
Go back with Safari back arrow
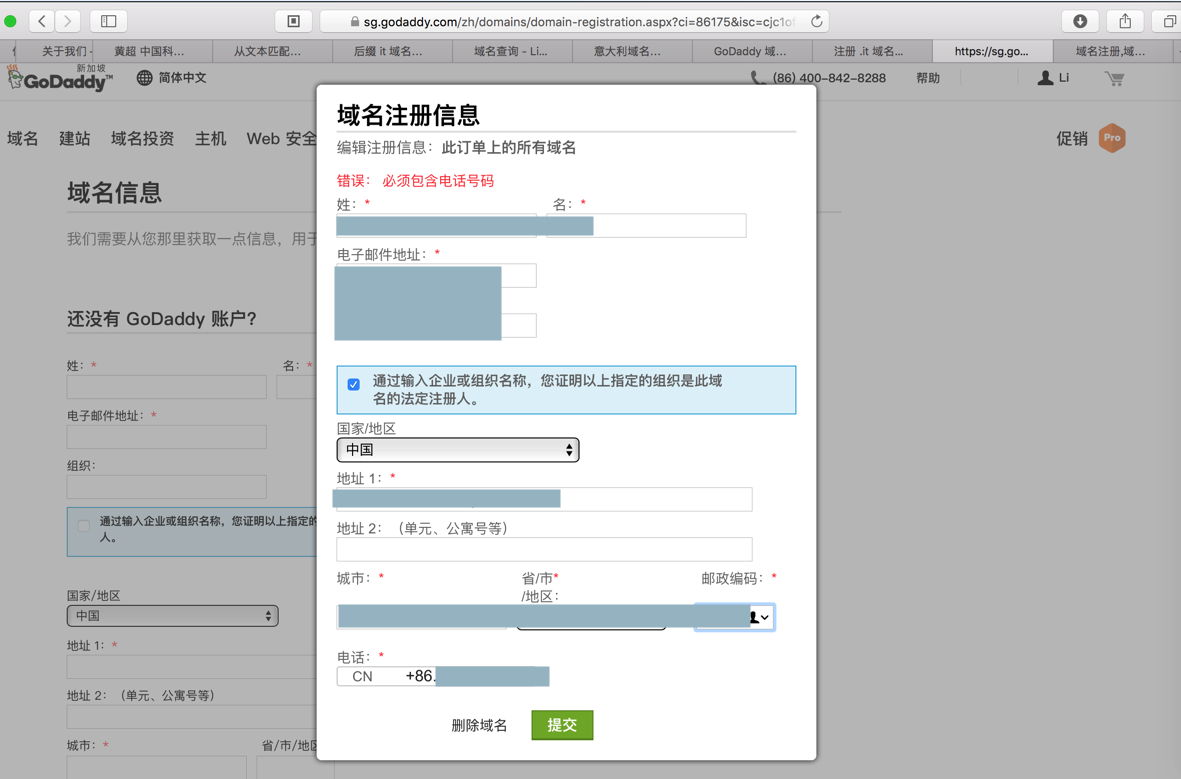pos(42,21)
